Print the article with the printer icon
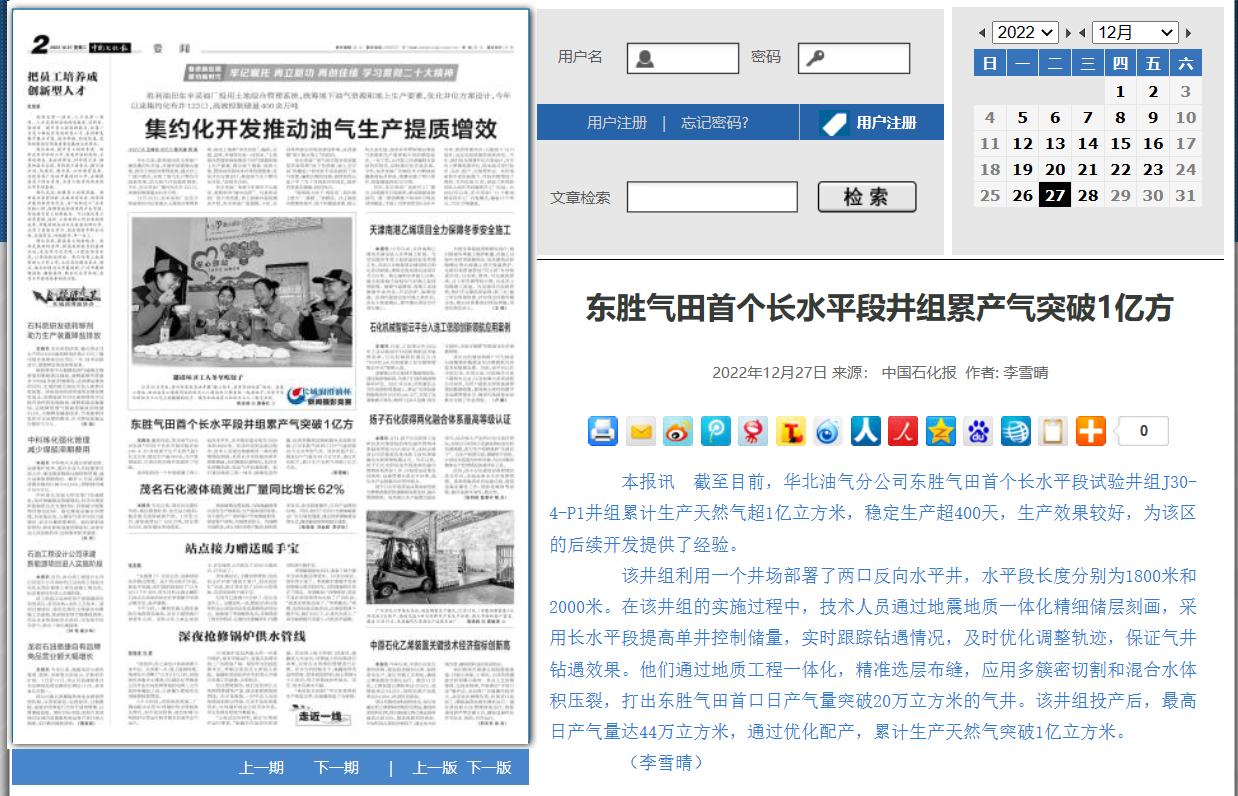This screenshot has width=1238, height=796. point(603,431)
